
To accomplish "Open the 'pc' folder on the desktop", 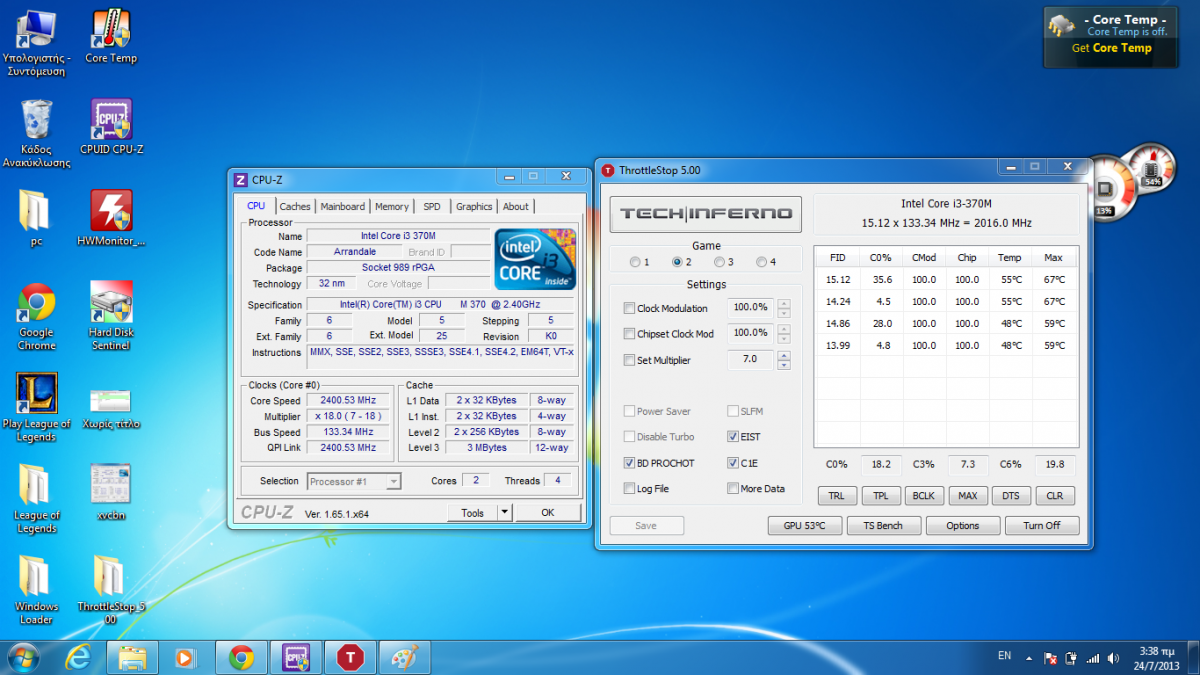I will click(36, 218).
